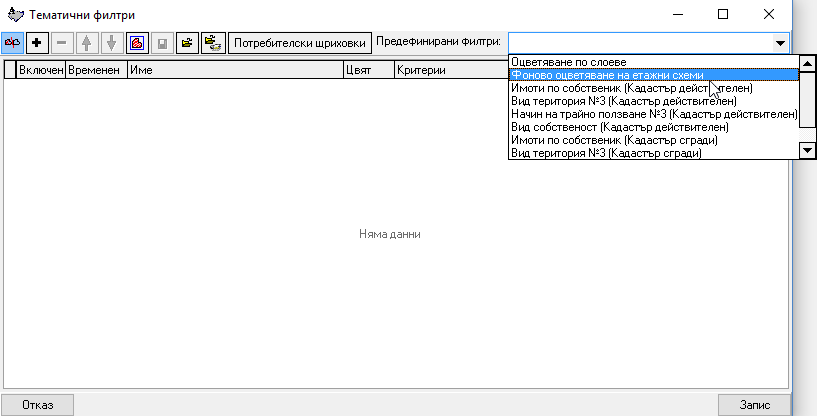
Task: Pick Начин на трайно ползване №3 option
Action: pos(653,114)
